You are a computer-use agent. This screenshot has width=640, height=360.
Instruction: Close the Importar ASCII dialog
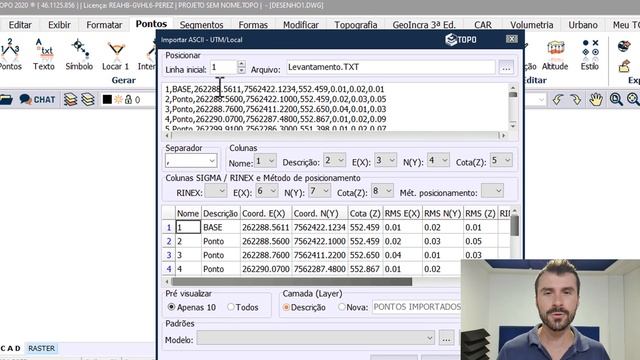(x=511, y=39)
